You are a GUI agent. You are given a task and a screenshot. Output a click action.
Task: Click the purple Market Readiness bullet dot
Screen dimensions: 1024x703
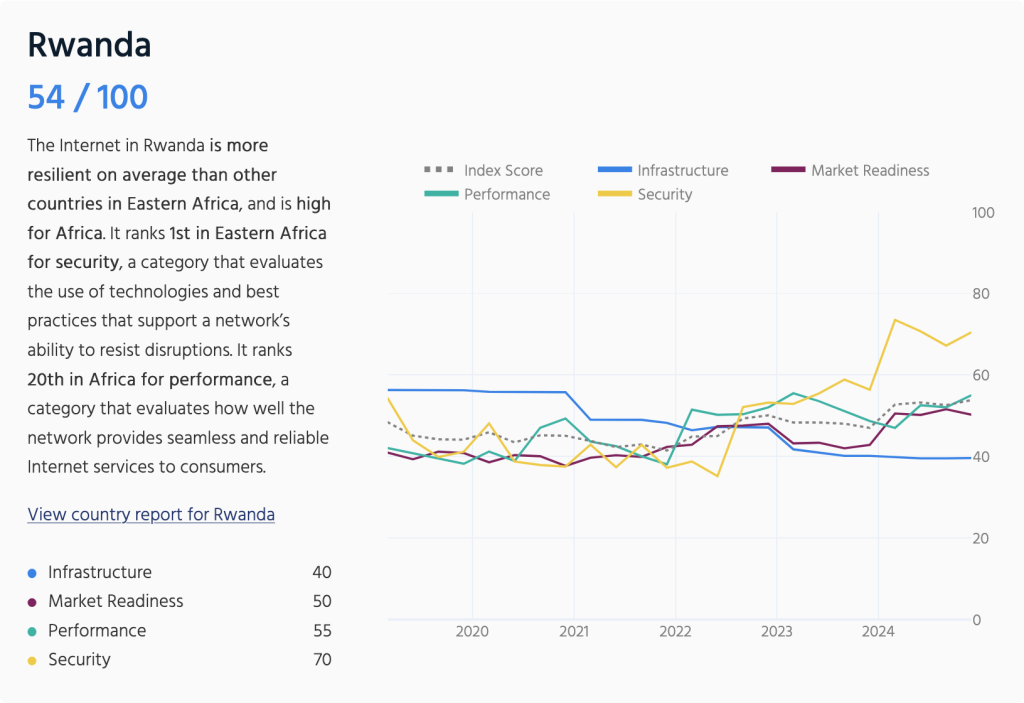click(x=32, y=602)
